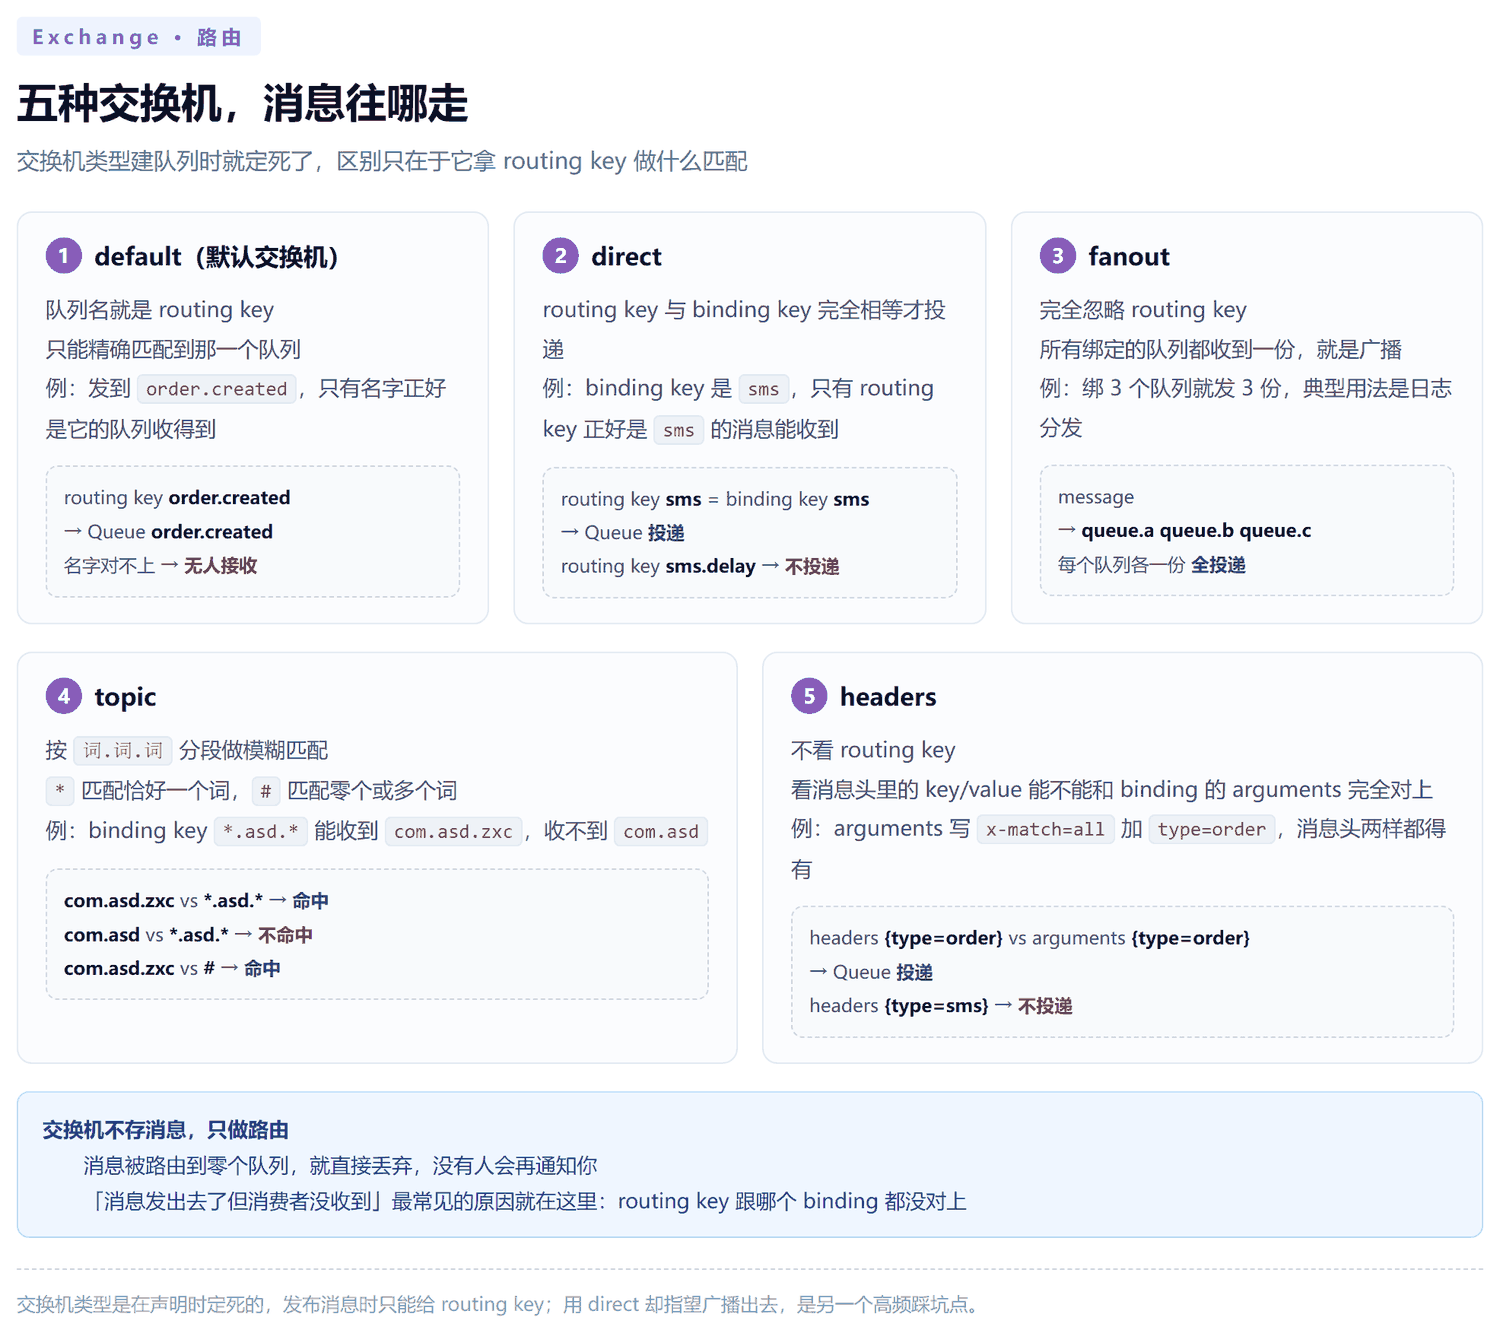Select the "topic" card heading
1500x1333 pixels.
tap(125, 697)
